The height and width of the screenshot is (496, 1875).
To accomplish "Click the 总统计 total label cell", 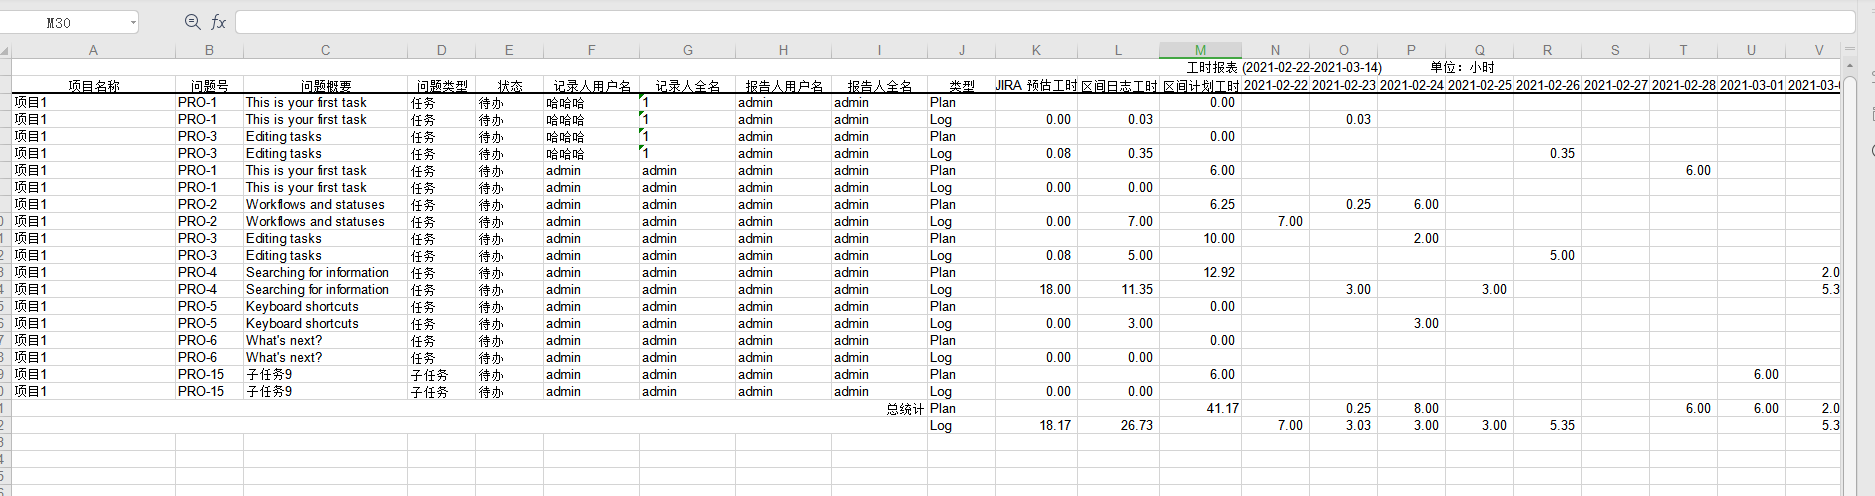I will pyautogui.click(x=904, y=409).
